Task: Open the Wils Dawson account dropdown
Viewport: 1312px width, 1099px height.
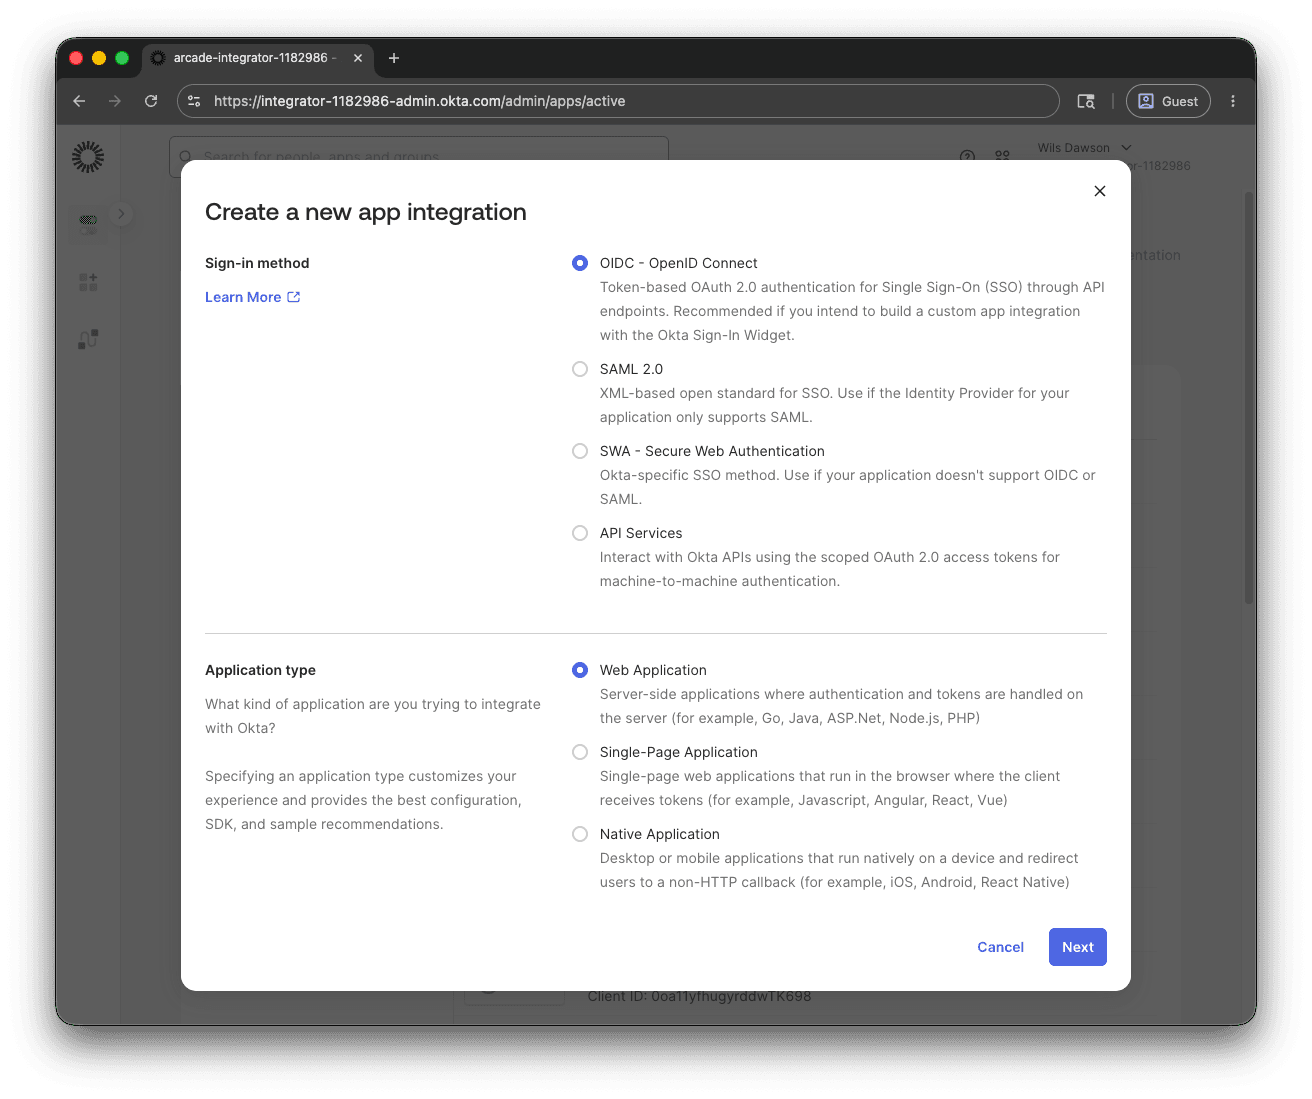Action: click(1084, 147)
